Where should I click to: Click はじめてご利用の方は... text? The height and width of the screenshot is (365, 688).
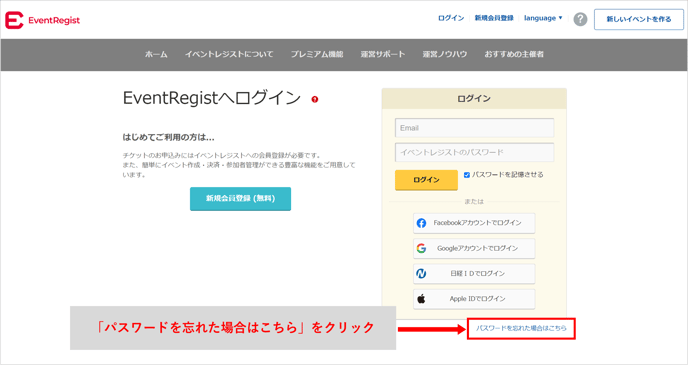pos(168,137)
